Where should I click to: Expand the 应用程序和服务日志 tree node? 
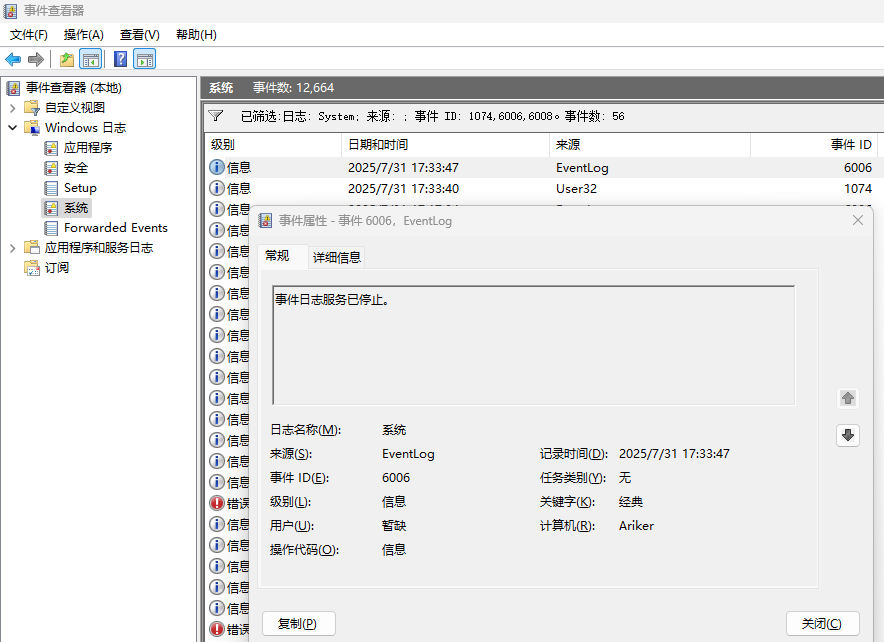point(12,248)
